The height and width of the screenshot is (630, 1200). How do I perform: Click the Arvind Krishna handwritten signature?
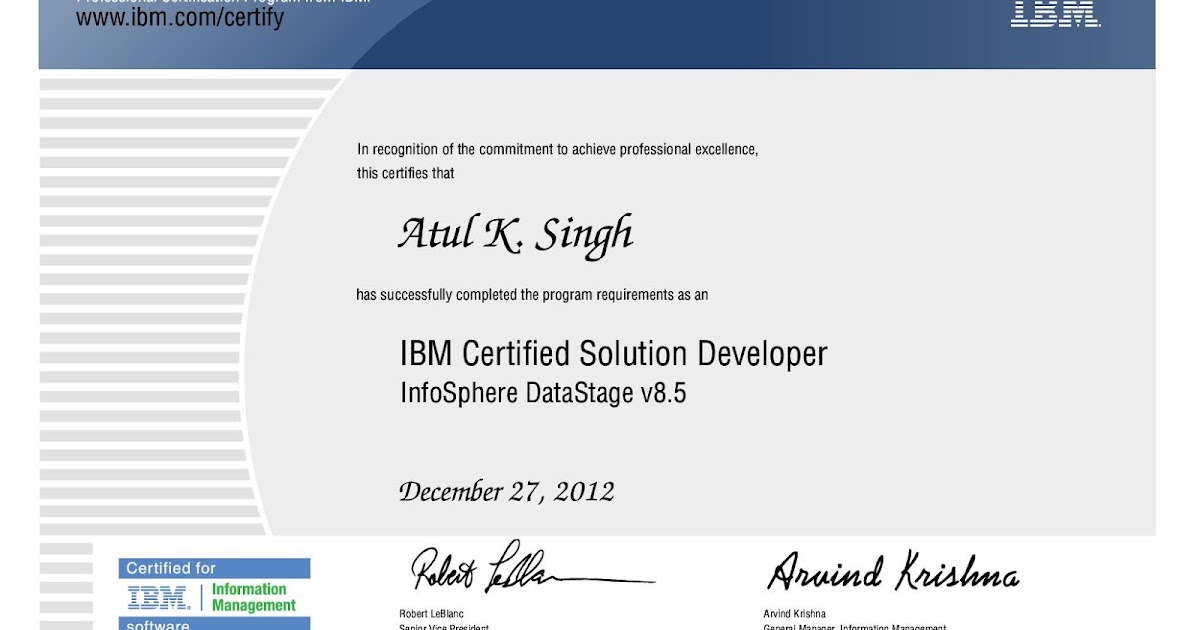pos(893,570)
